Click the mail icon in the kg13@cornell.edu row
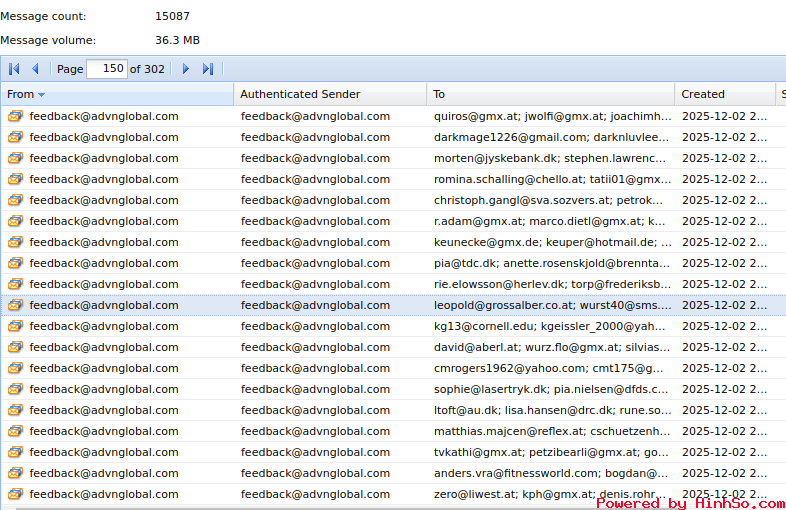Viewport: 786px width, 510px height. tap(15, 326)
